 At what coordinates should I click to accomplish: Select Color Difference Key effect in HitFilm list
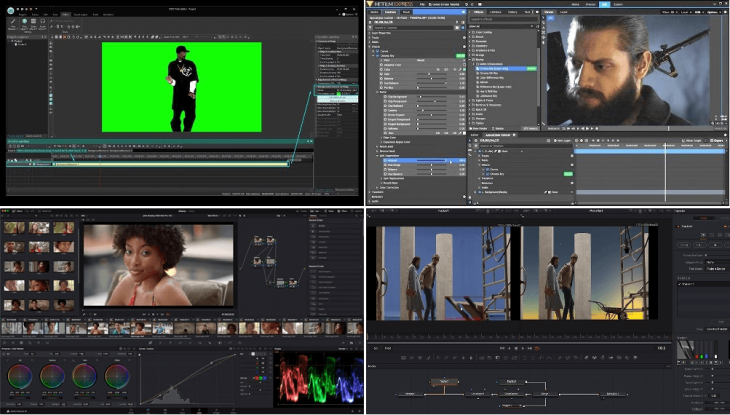[x=492, y=78]
